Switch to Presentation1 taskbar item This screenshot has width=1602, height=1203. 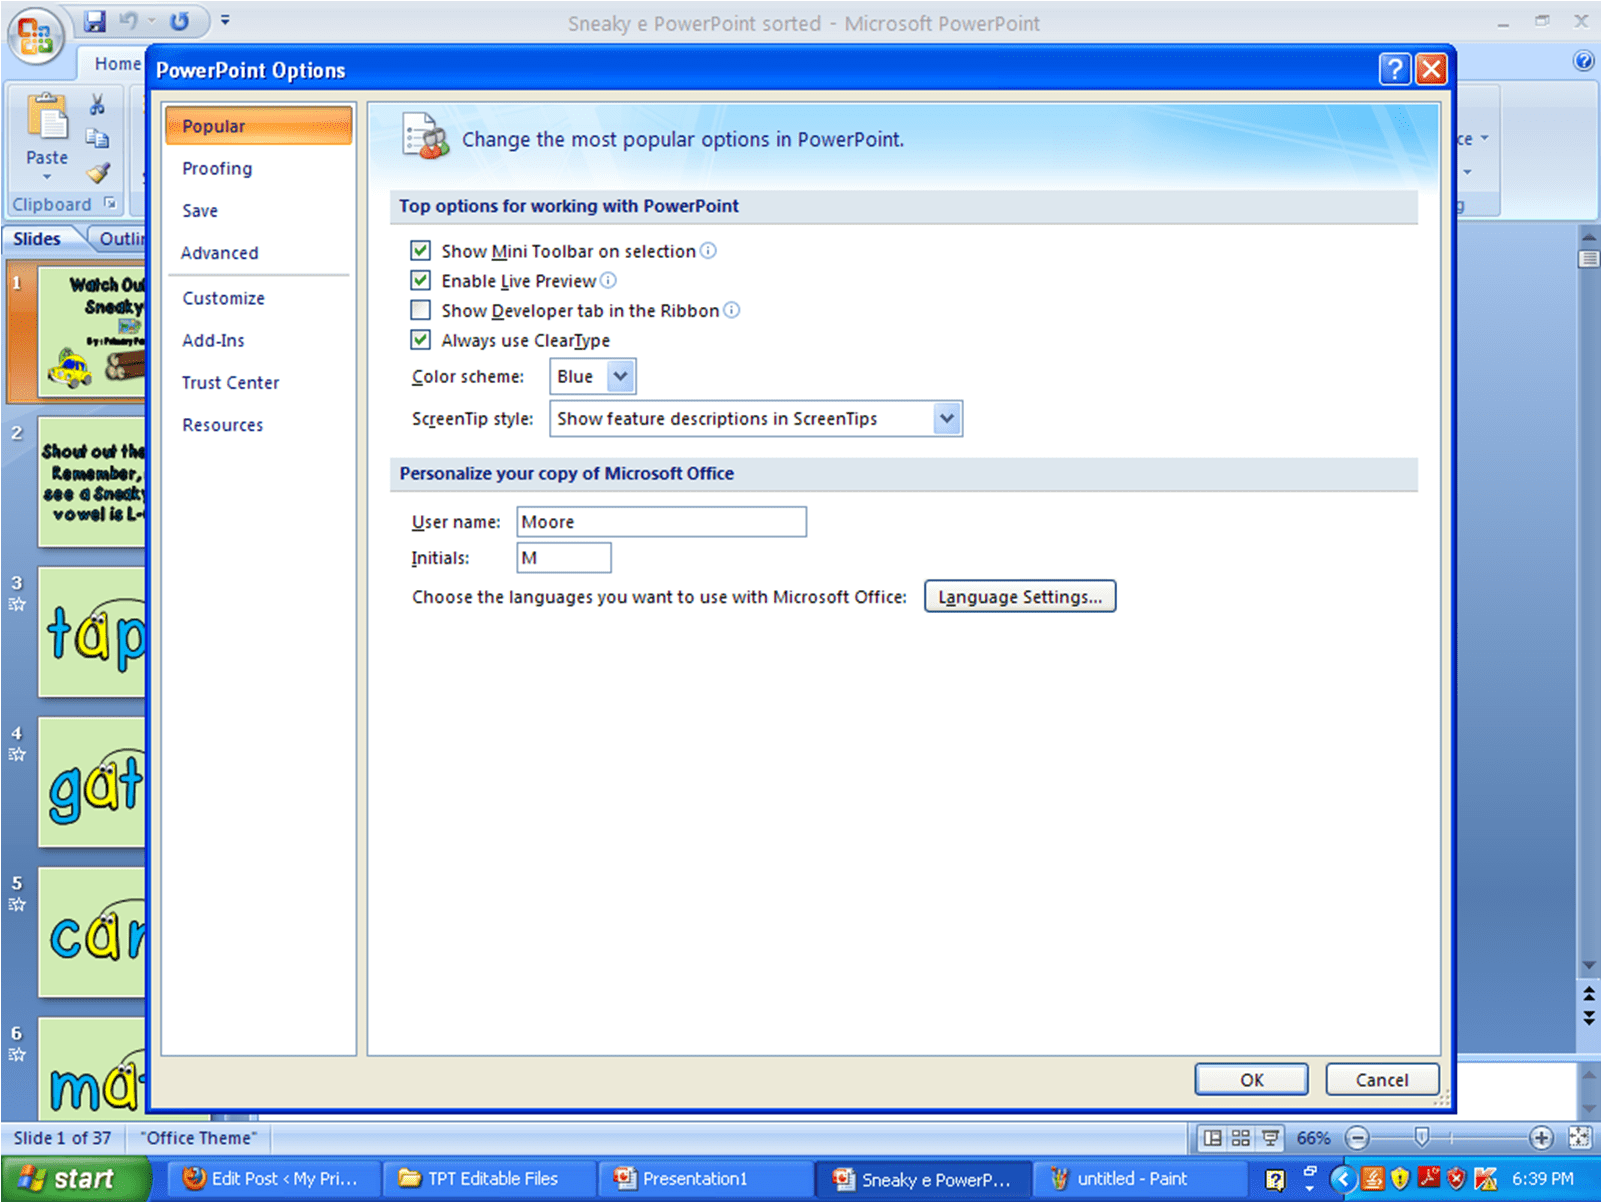[704, 1179]
